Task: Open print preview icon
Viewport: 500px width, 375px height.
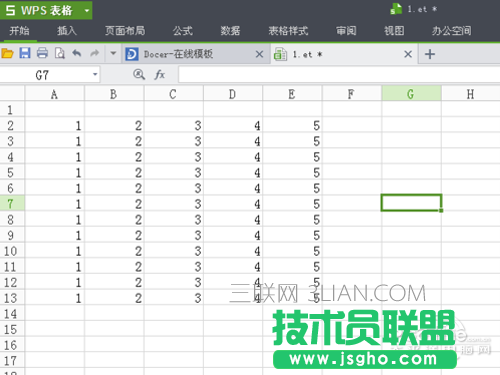Action: [60, 53]
